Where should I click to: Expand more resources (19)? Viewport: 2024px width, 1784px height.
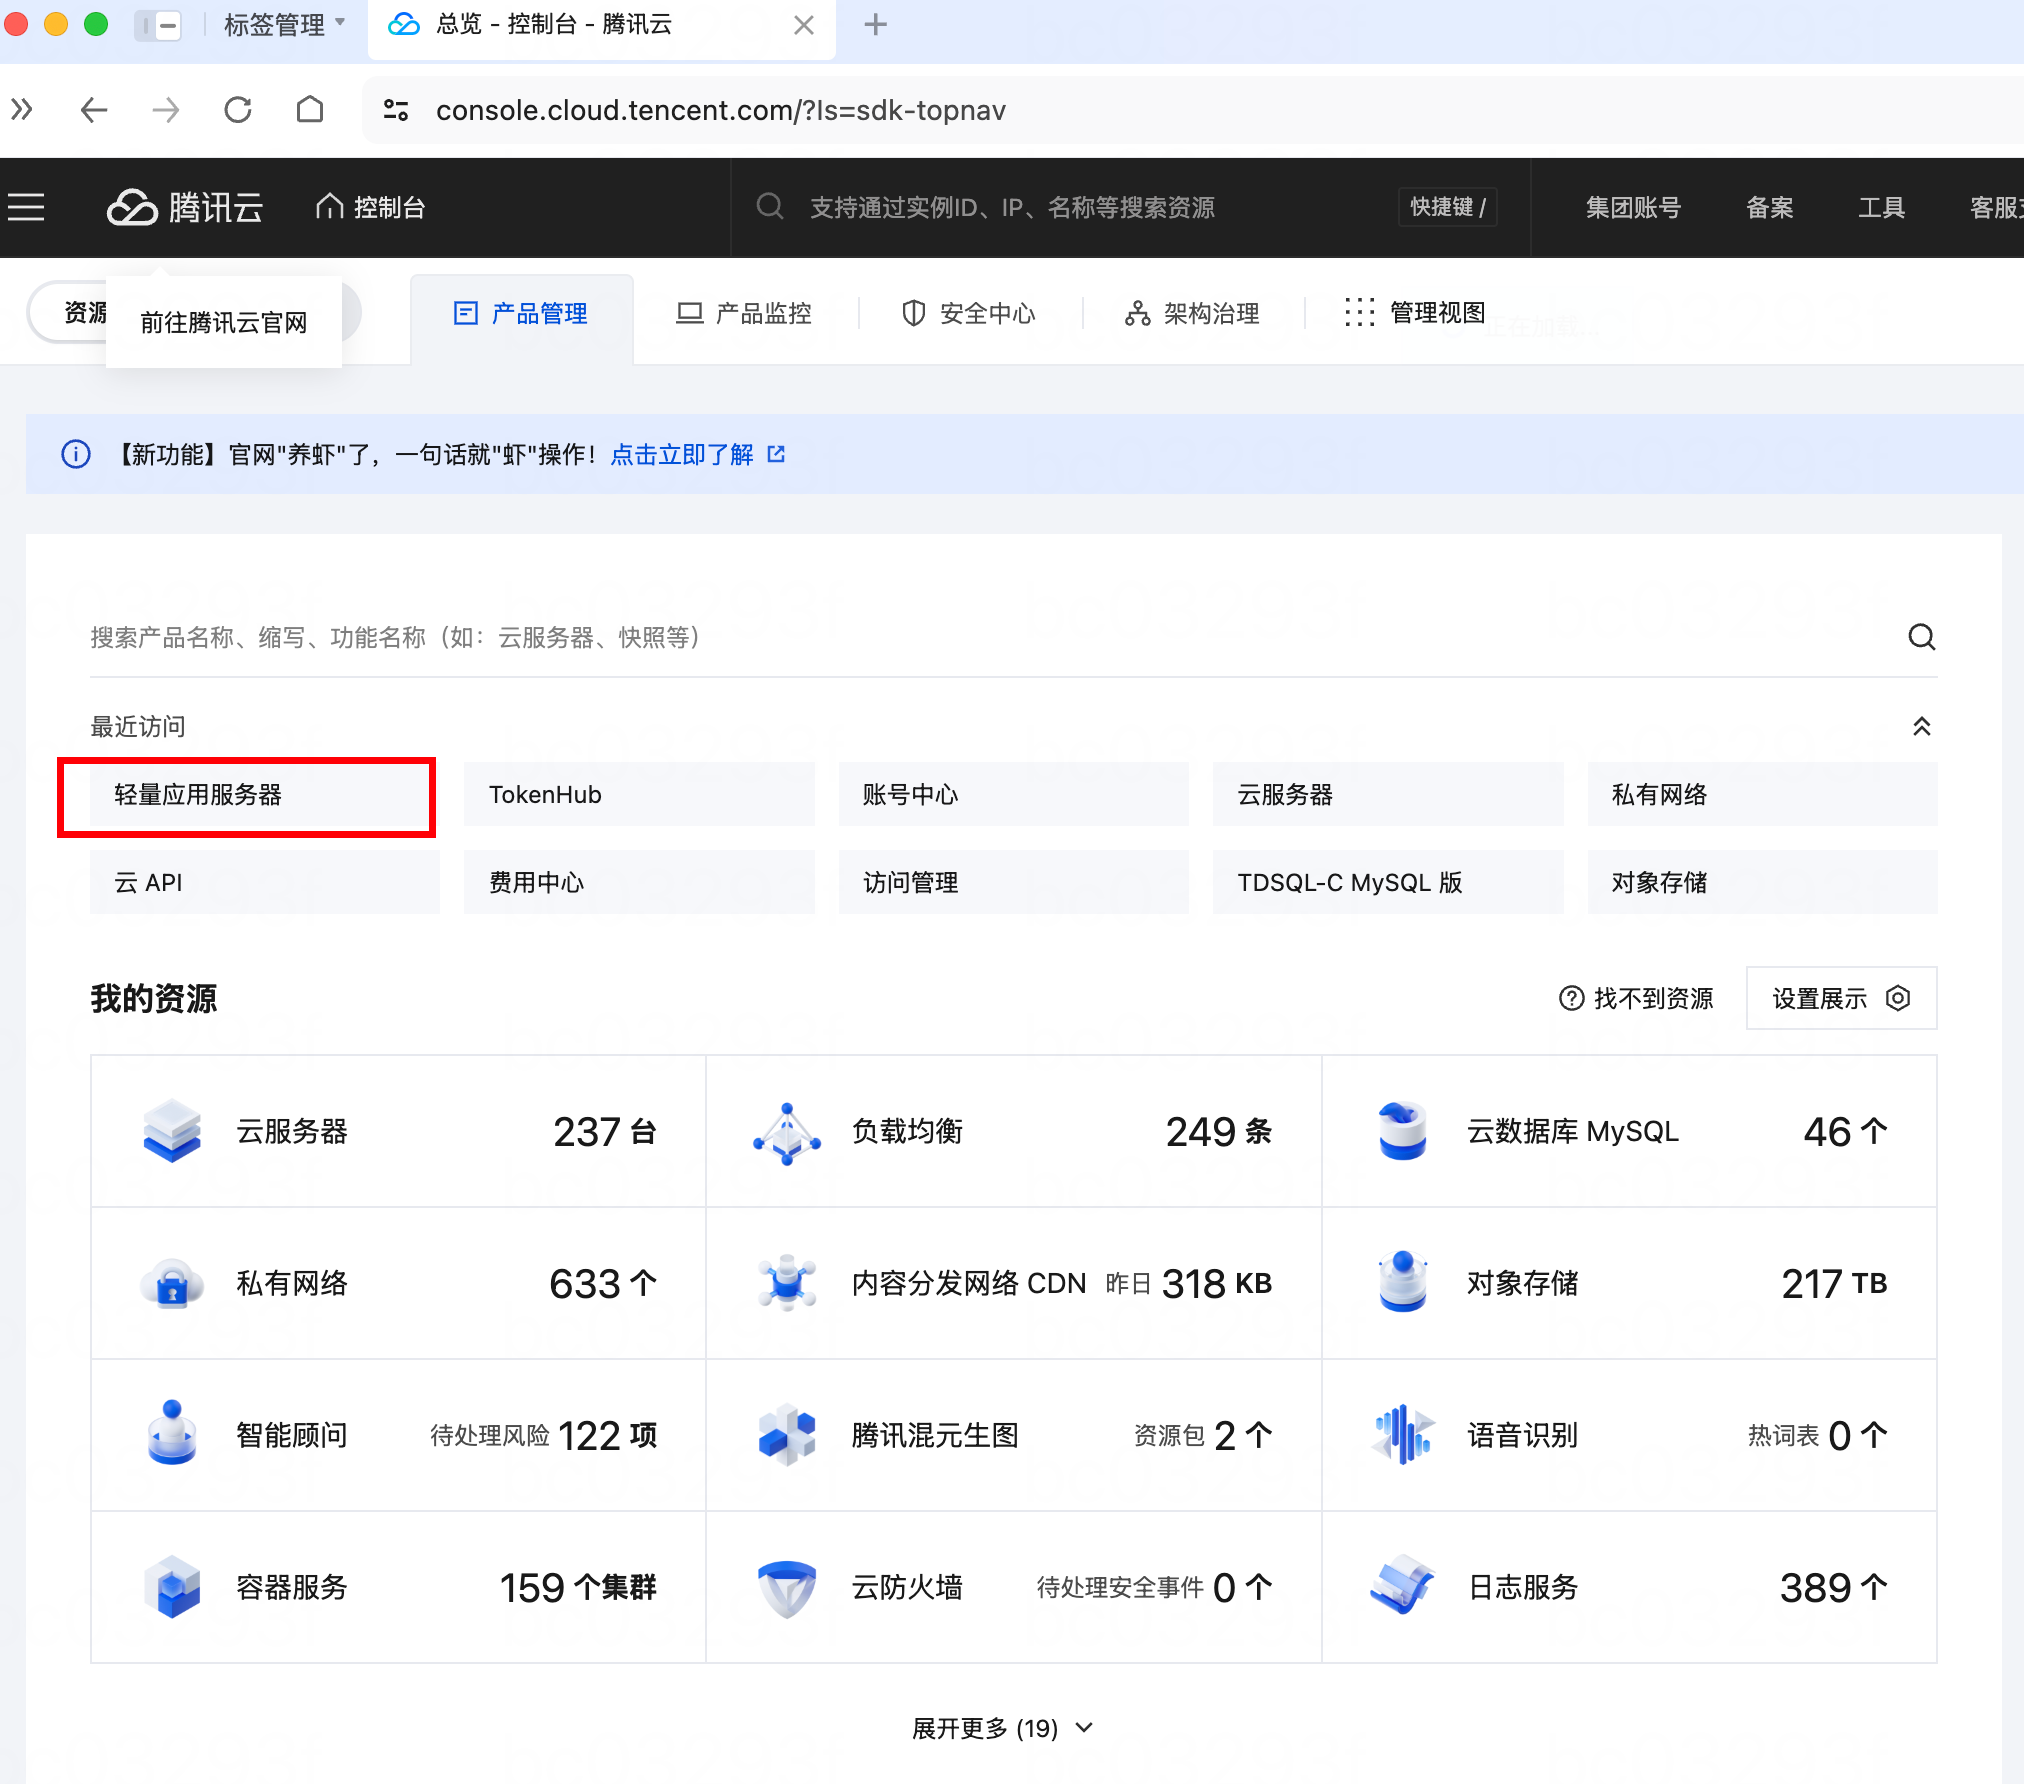click(x=1002, y=1728)
